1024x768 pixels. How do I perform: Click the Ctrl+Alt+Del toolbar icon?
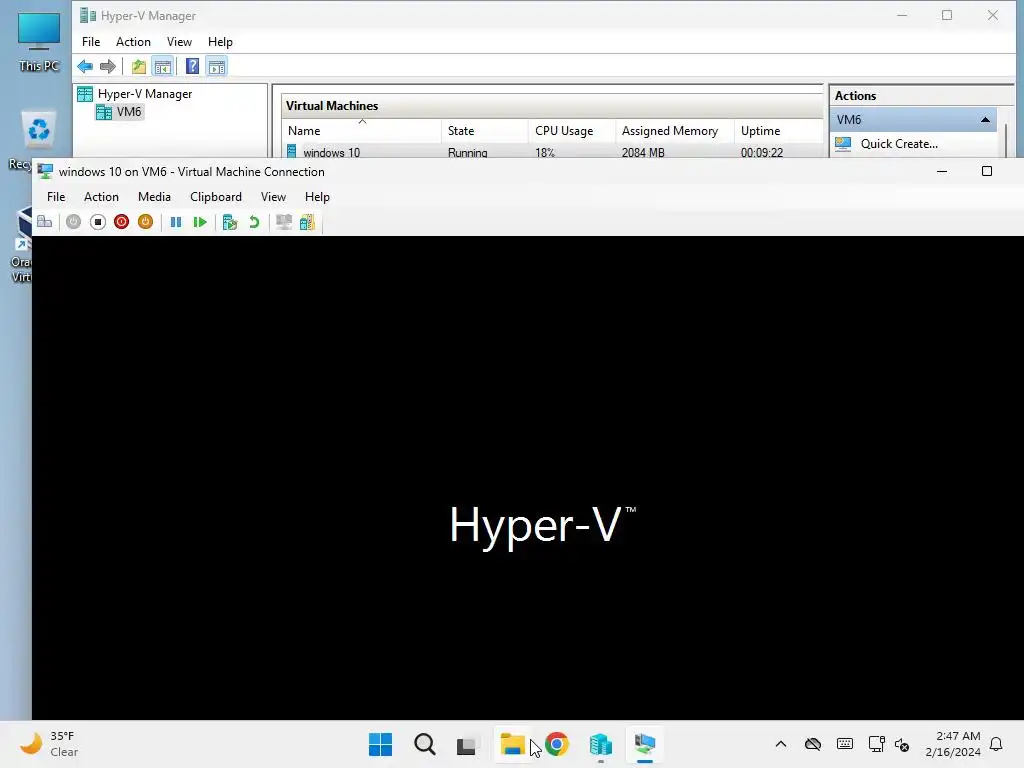[x=44, y=222]
